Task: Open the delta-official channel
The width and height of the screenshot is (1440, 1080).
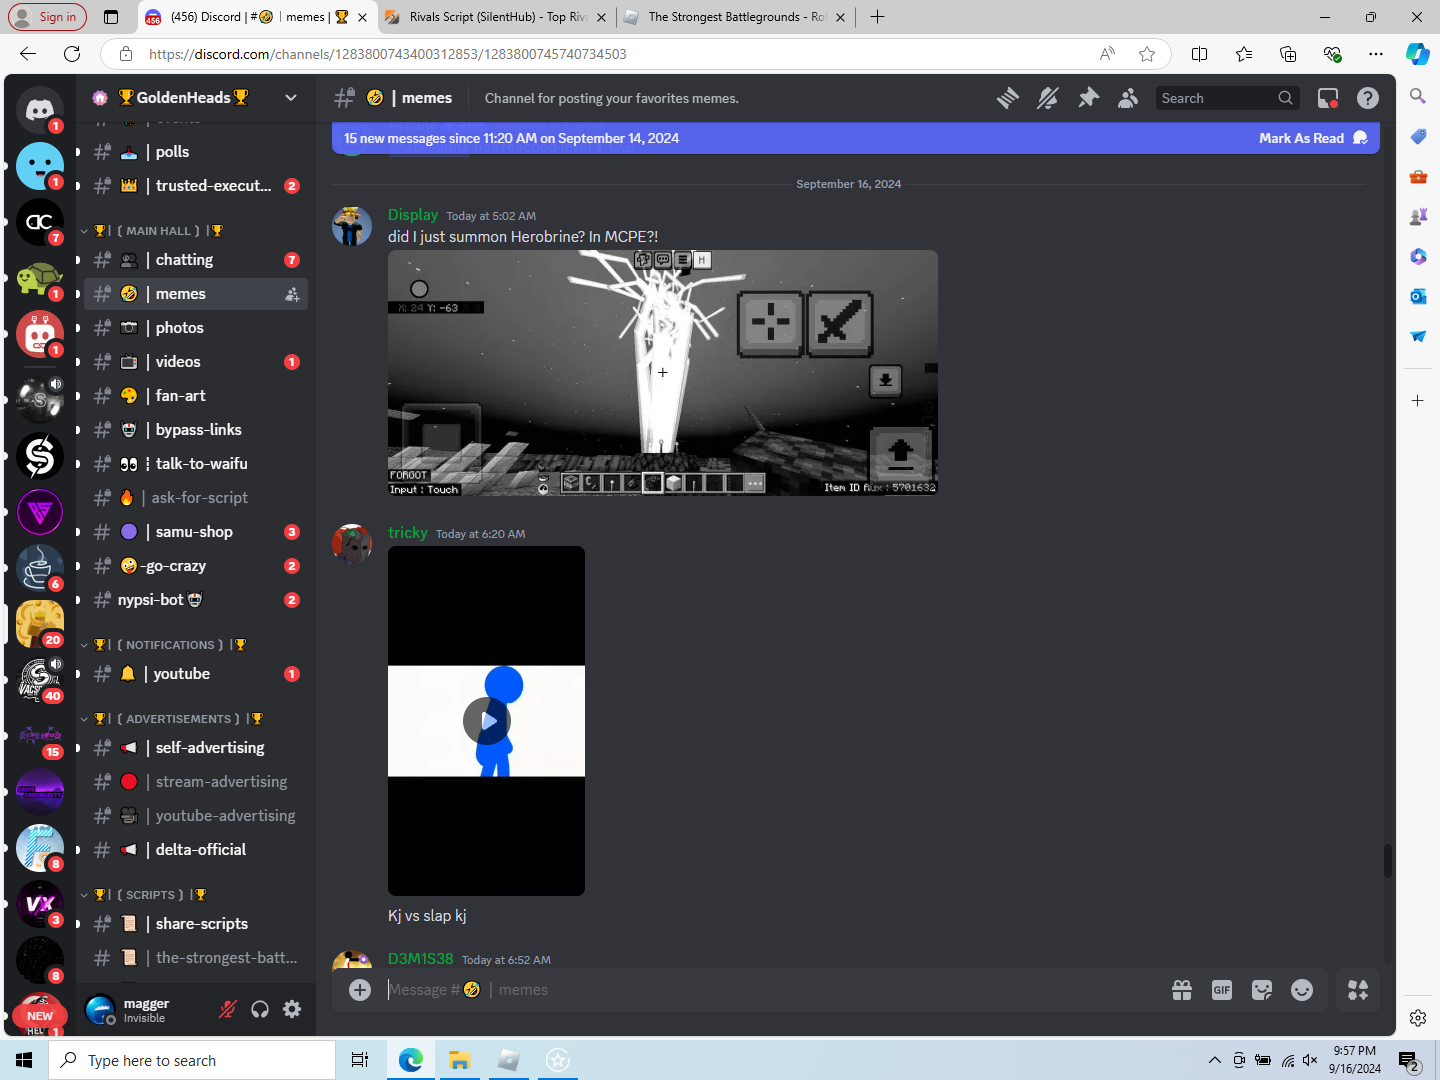Action: (x=196, y=850)
